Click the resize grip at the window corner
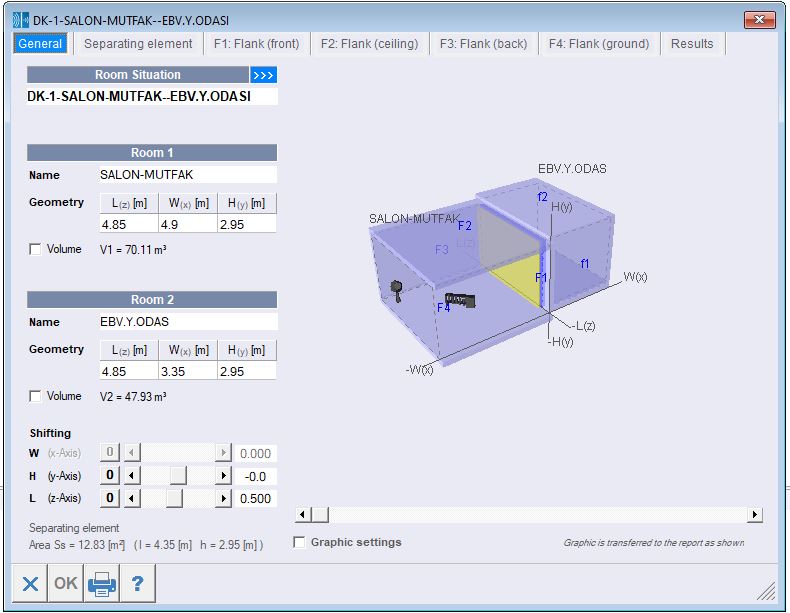This screenshot has width=790, height=613. point(766,591)
